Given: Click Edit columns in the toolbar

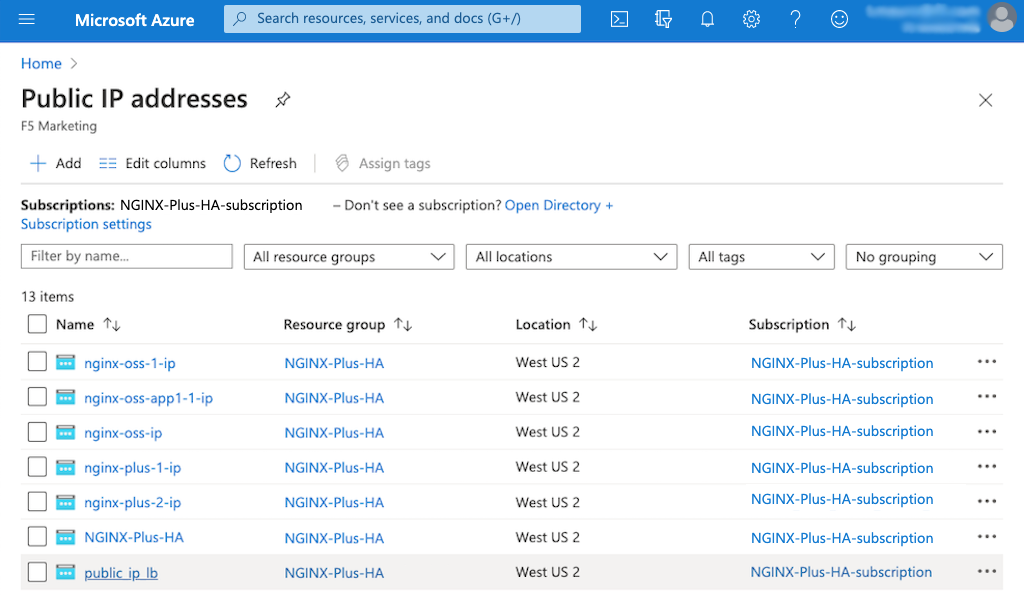Looking at the screenshot, I should 152,163.
